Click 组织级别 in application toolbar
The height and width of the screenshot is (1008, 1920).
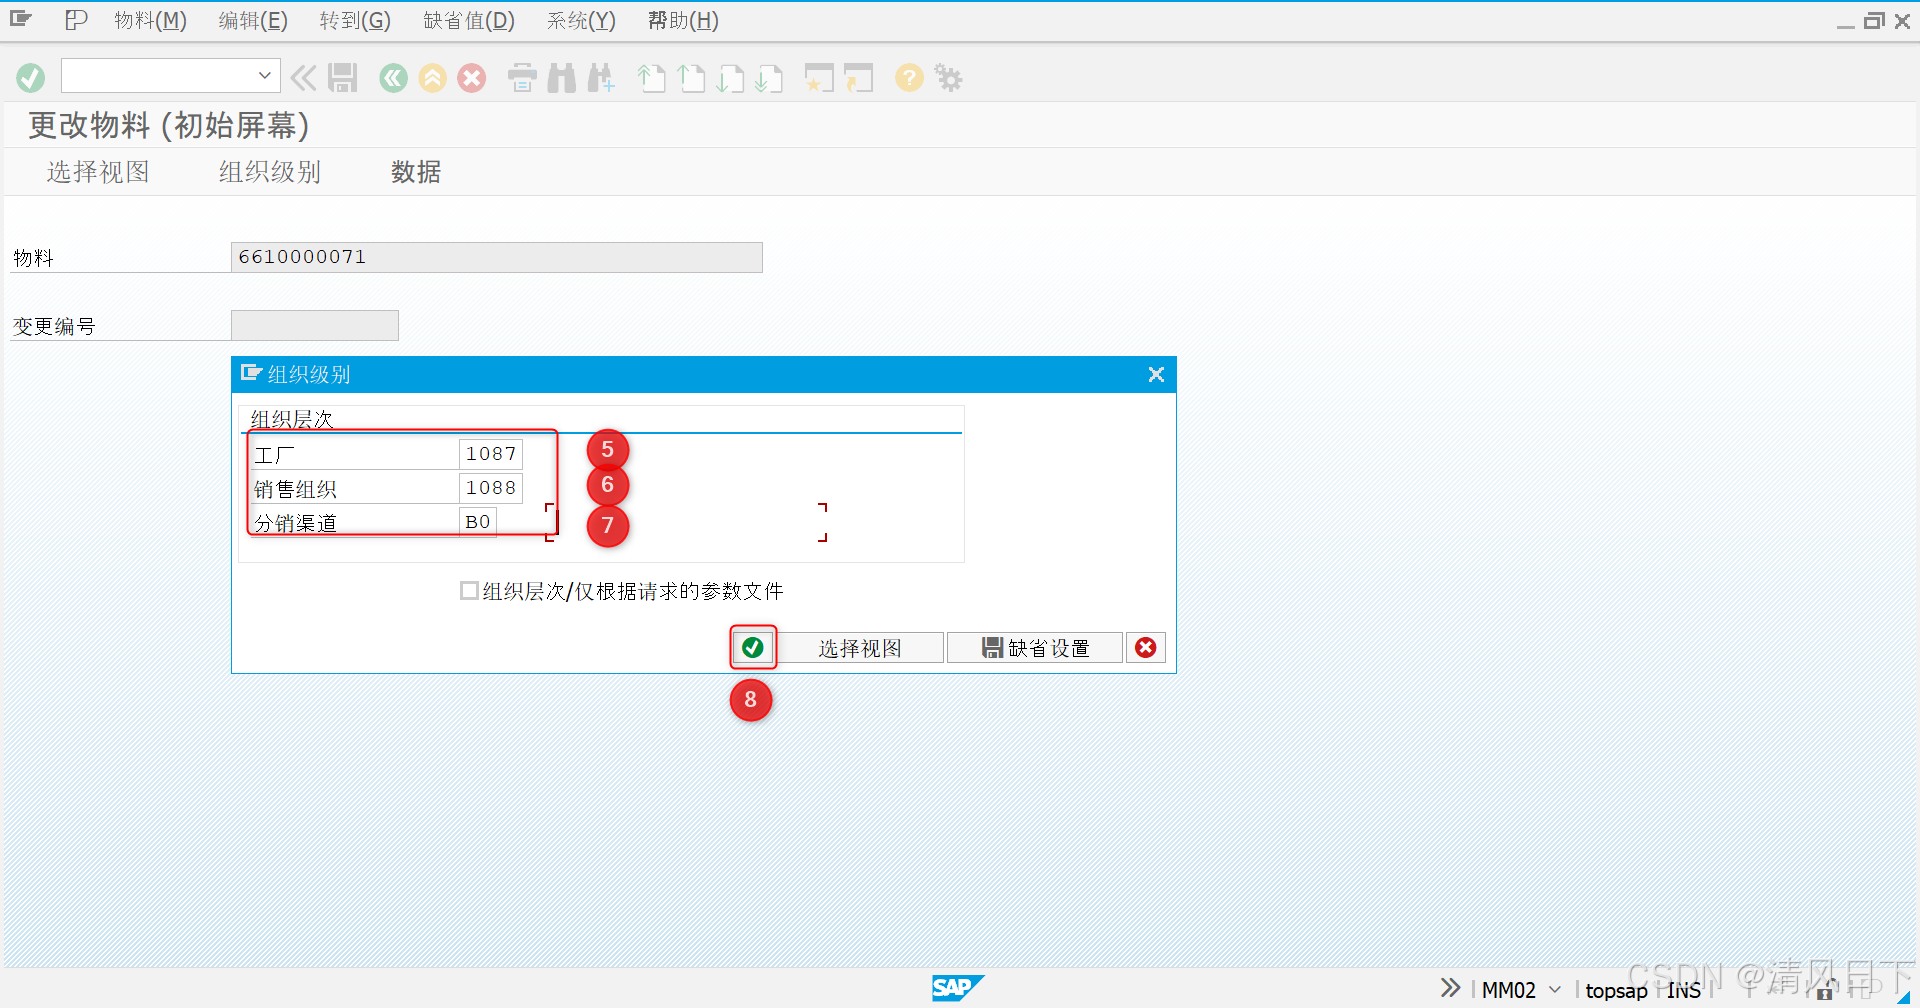pyautogui.click(x=270, y=172)
